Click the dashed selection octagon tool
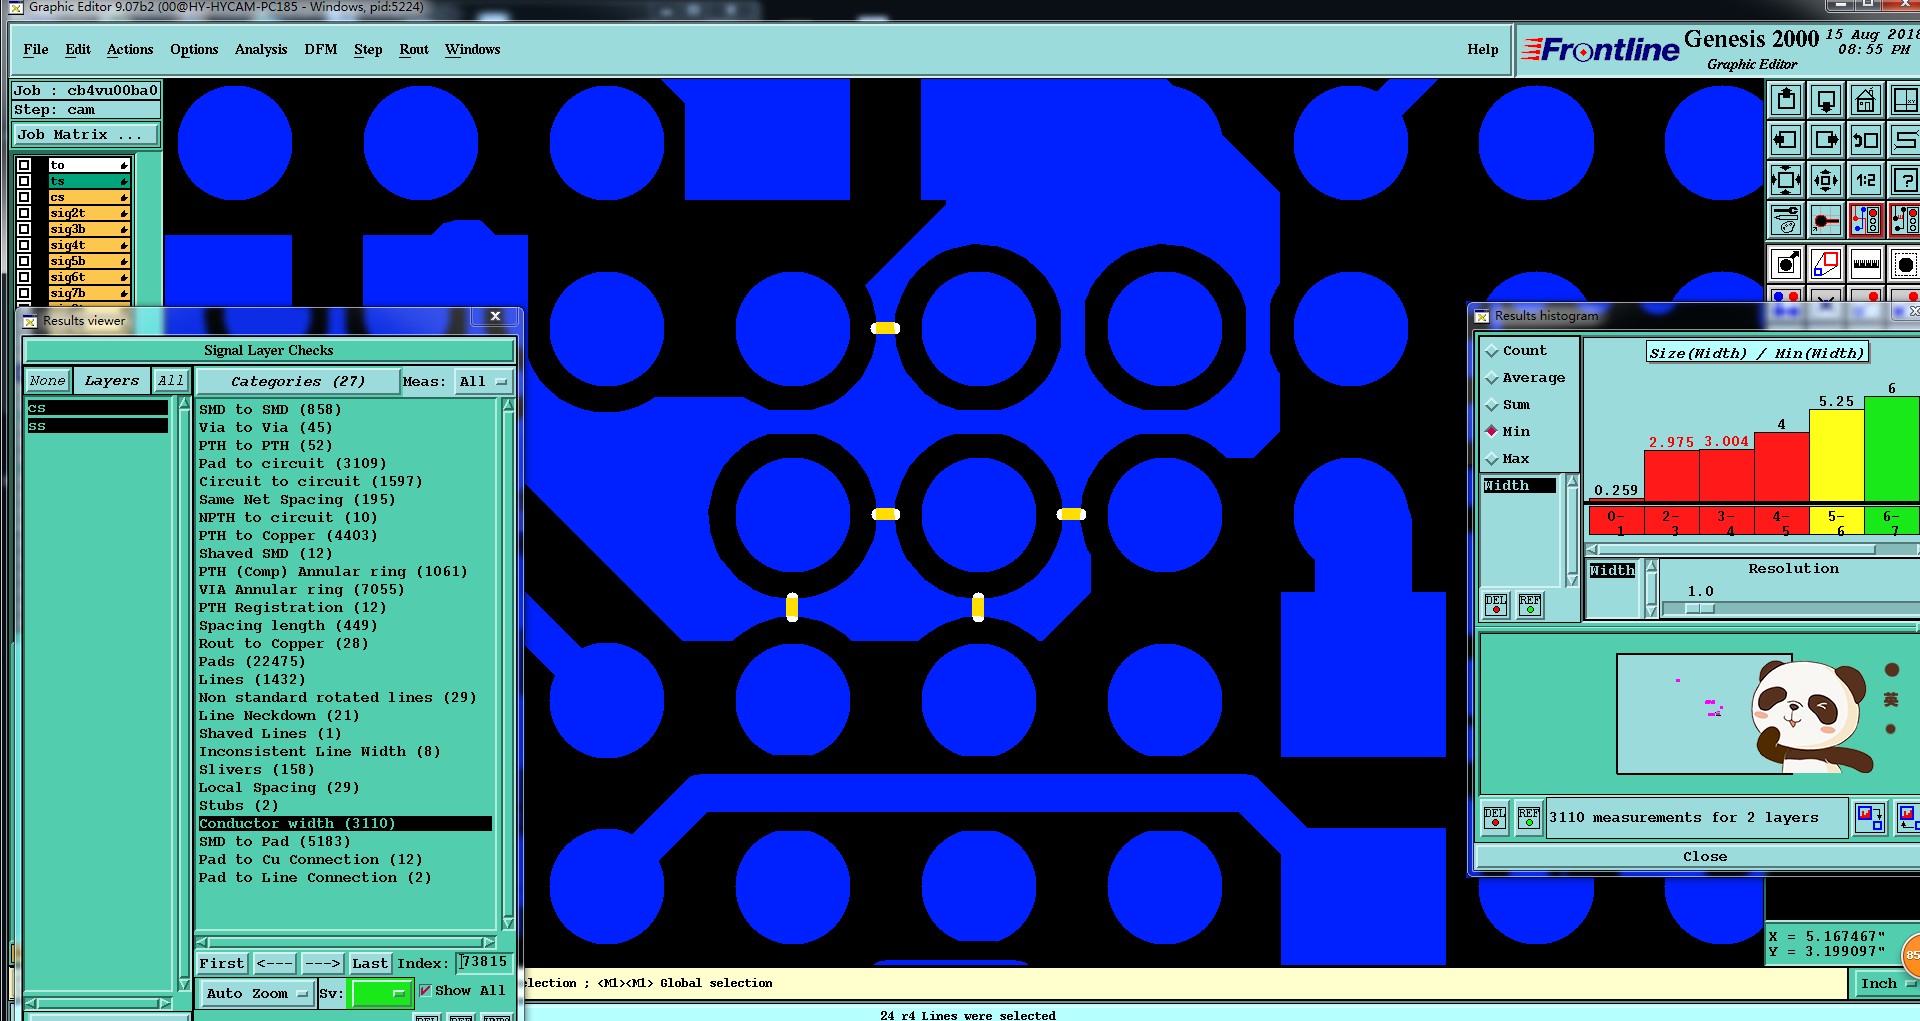Screen dimensions: 1920x1021 pyautogui.click(x=1905, y=264)
